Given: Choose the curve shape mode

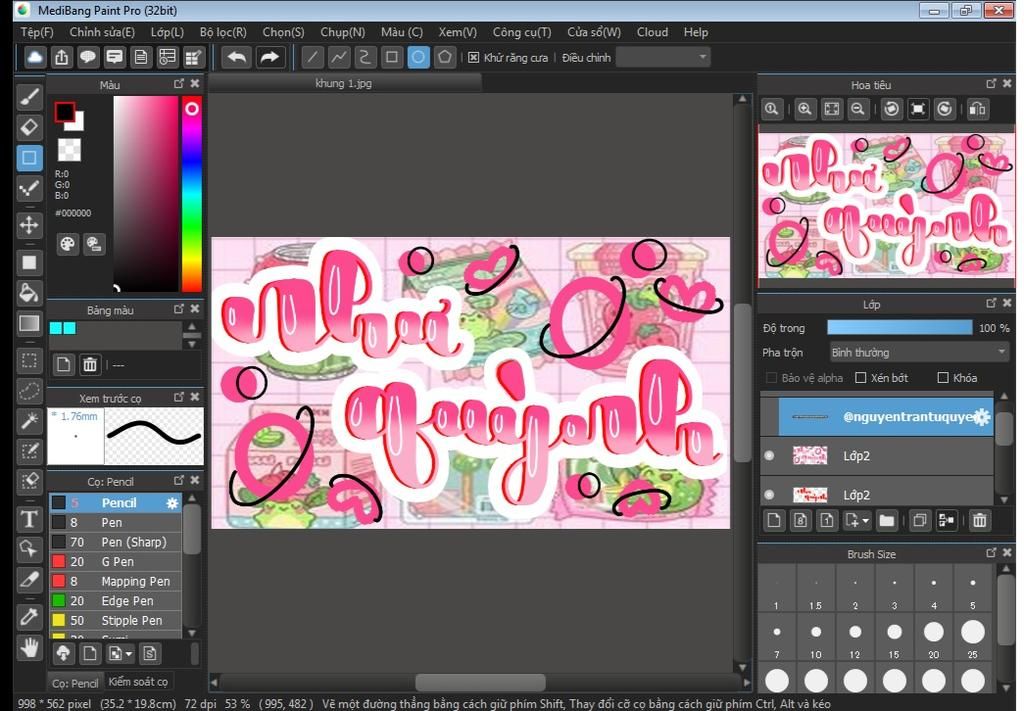Looking at the screenshot, I should tap(365, 57).
